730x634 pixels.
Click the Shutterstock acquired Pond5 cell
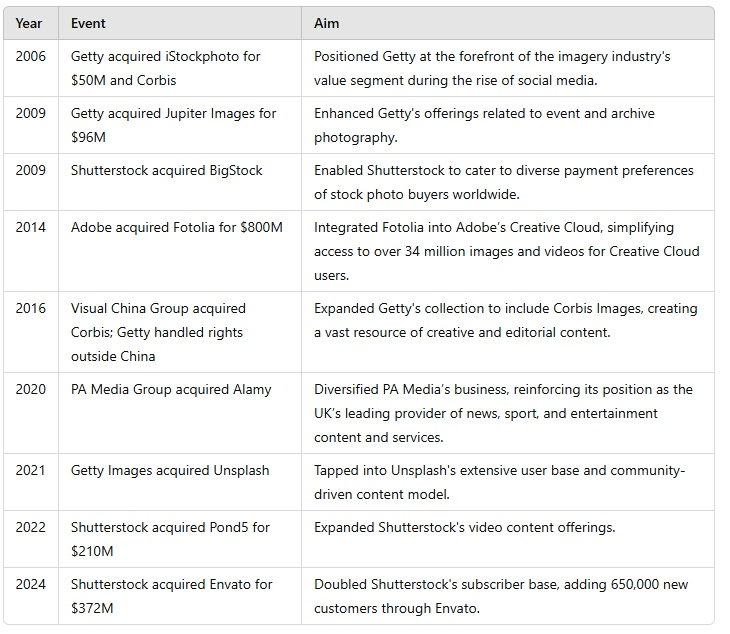tap(170, 538)
